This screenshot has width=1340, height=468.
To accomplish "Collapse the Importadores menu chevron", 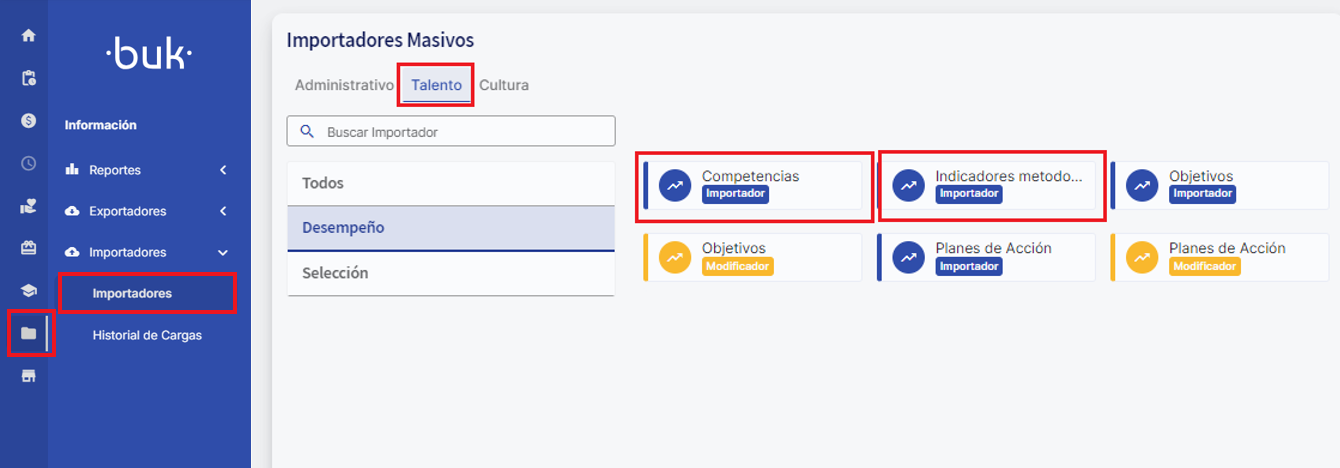I will coord(223,253).
